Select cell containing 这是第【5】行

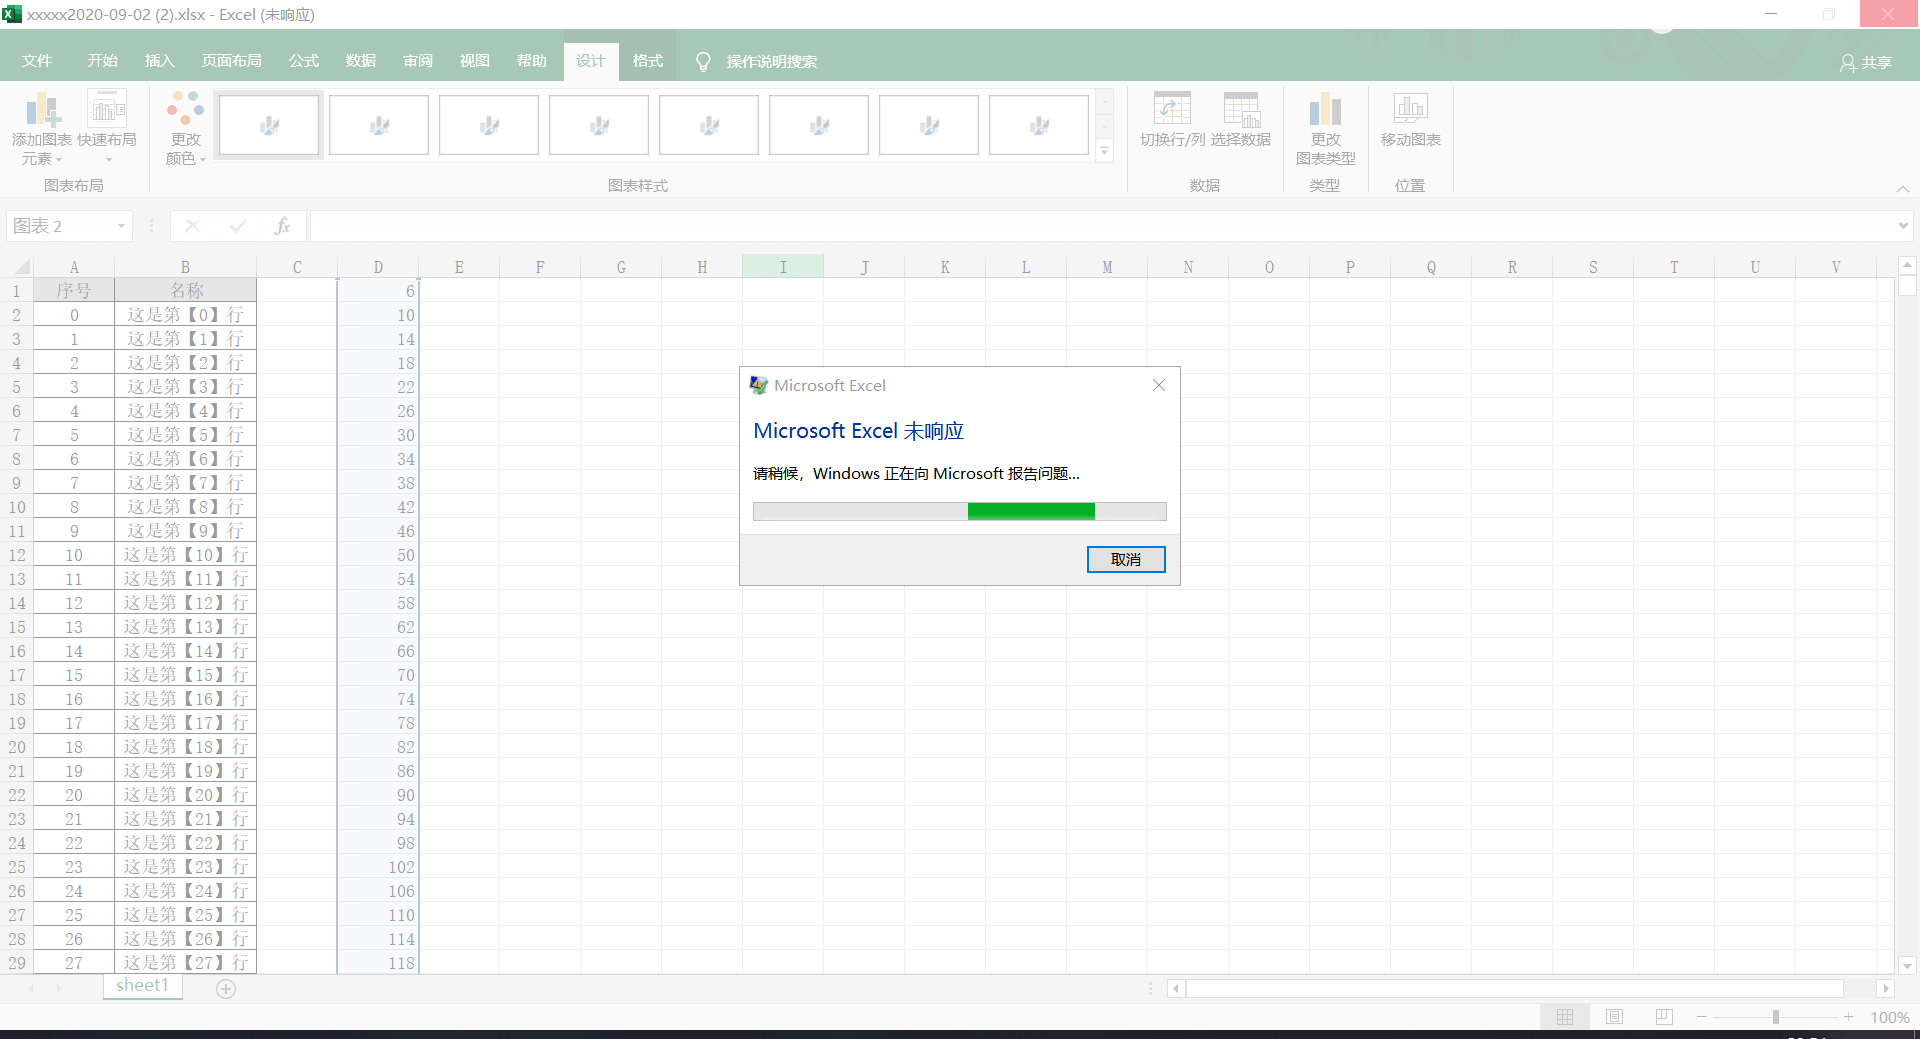[x=186, y=435]
